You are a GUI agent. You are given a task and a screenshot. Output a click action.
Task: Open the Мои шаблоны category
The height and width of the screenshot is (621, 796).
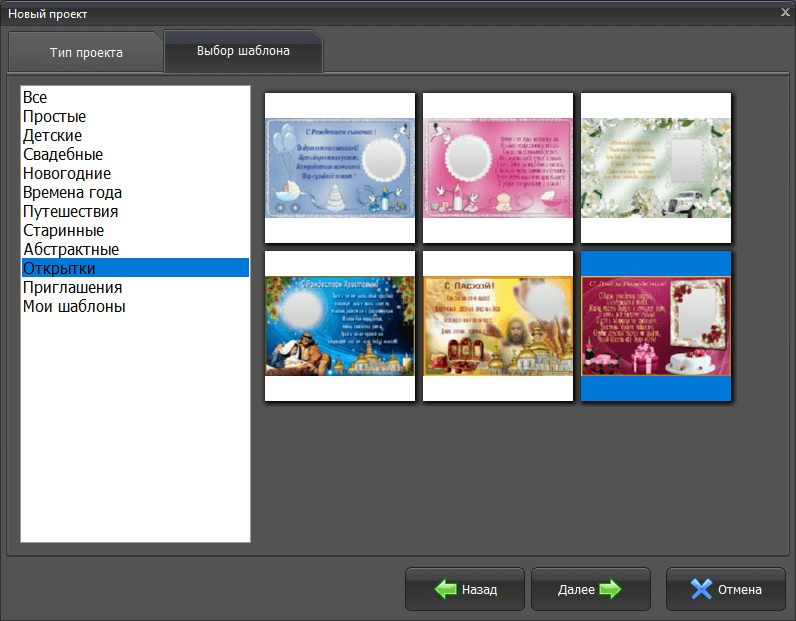click(x=135, y=306)
